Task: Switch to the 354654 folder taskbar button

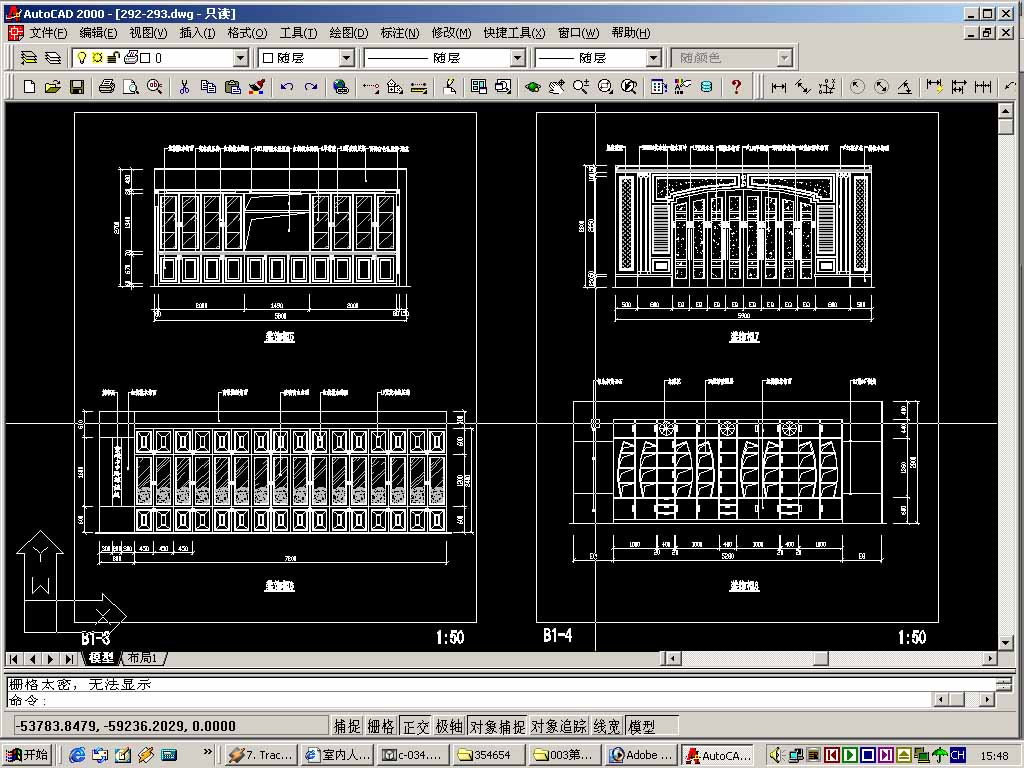Action: click(489, 755)
